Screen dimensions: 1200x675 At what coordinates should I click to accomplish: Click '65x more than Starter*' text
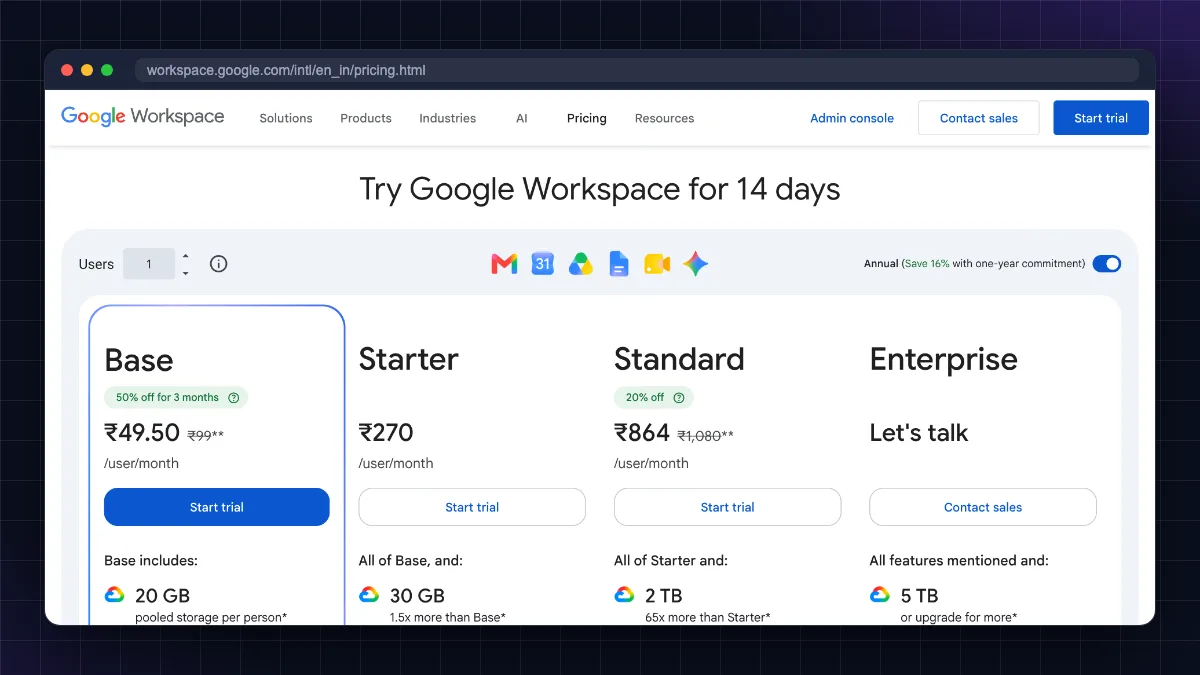pos(708,617)
